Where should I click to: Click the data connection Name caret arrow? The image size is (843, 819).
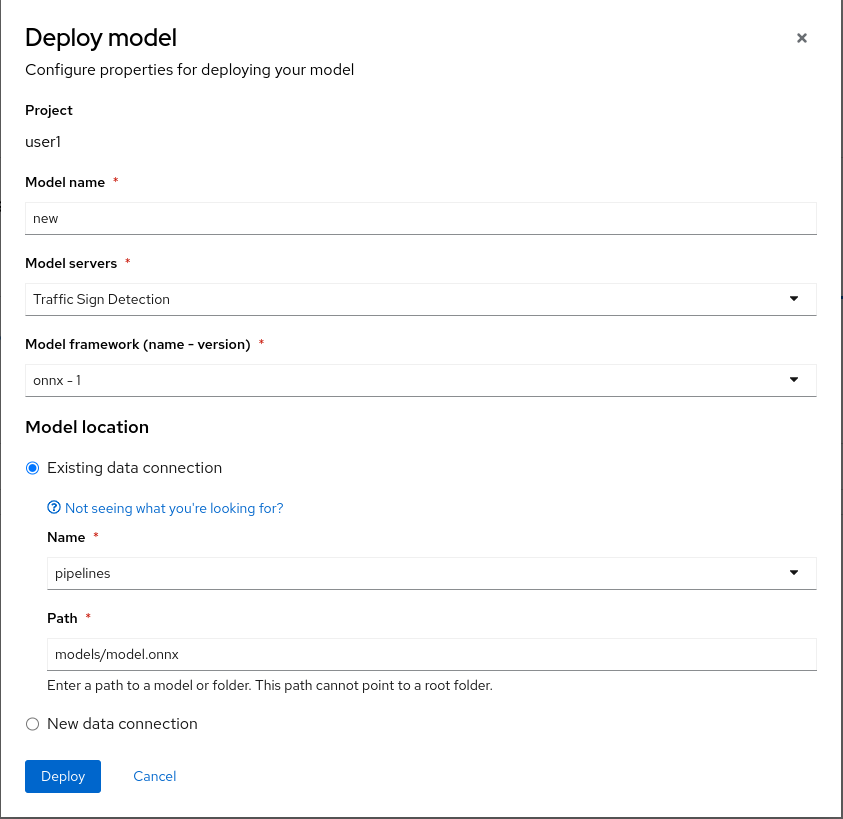click(x=793, y=573)
